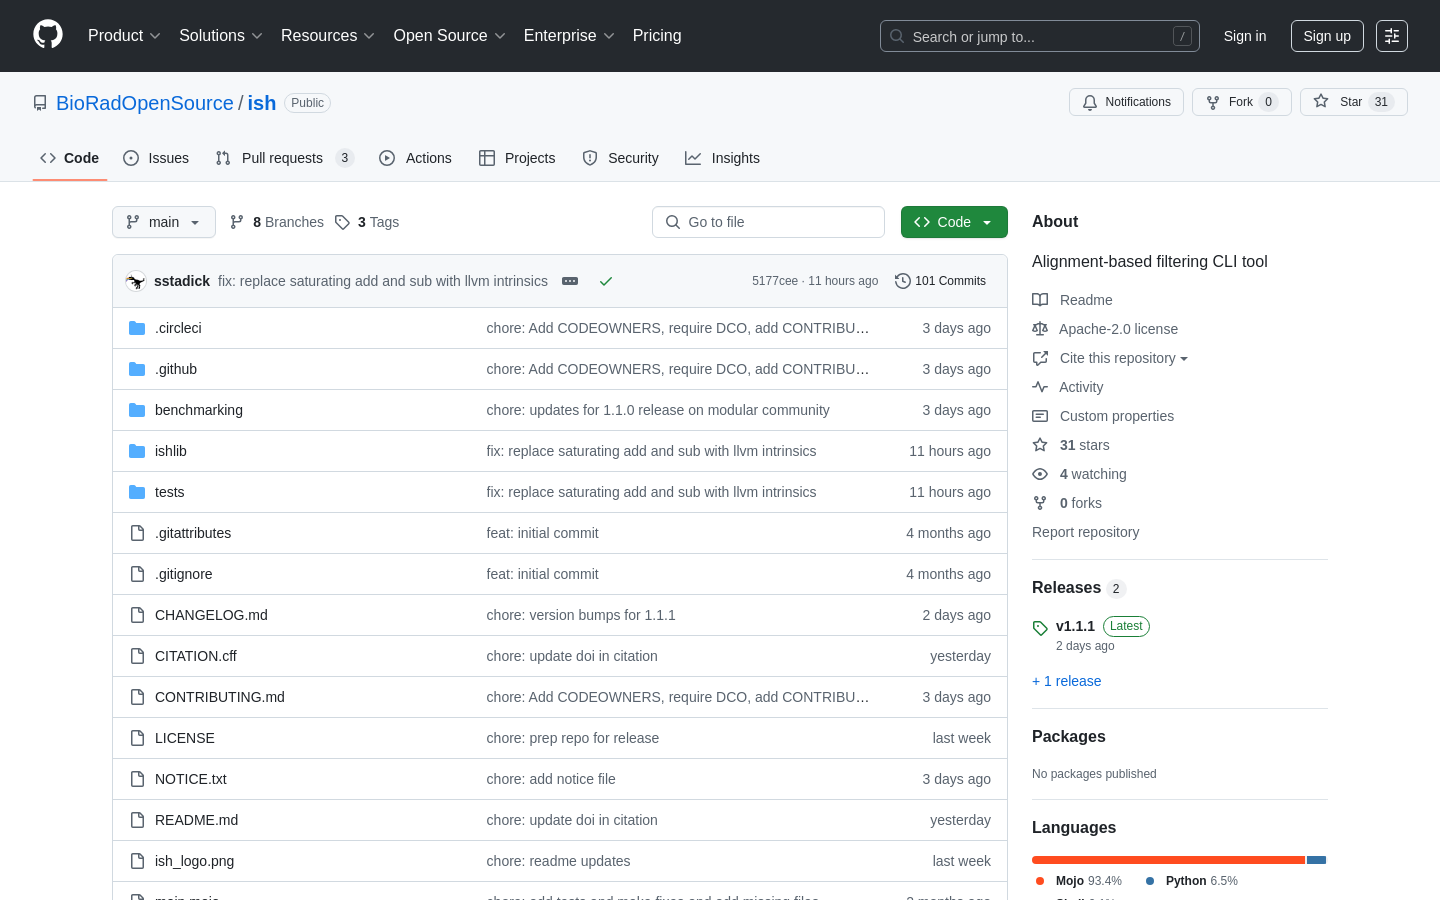Click the Python 6.5% language link
1440x900 pixels.
(x=1192, y=881)
